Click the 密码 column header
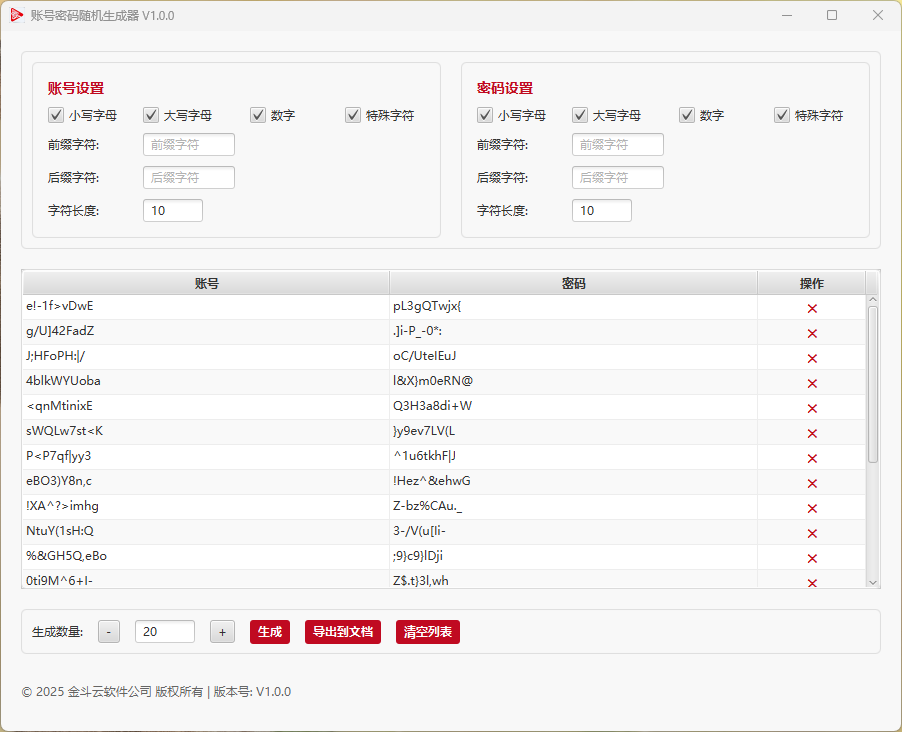Viewport: 902px width, 732px height. pos(573,283)
